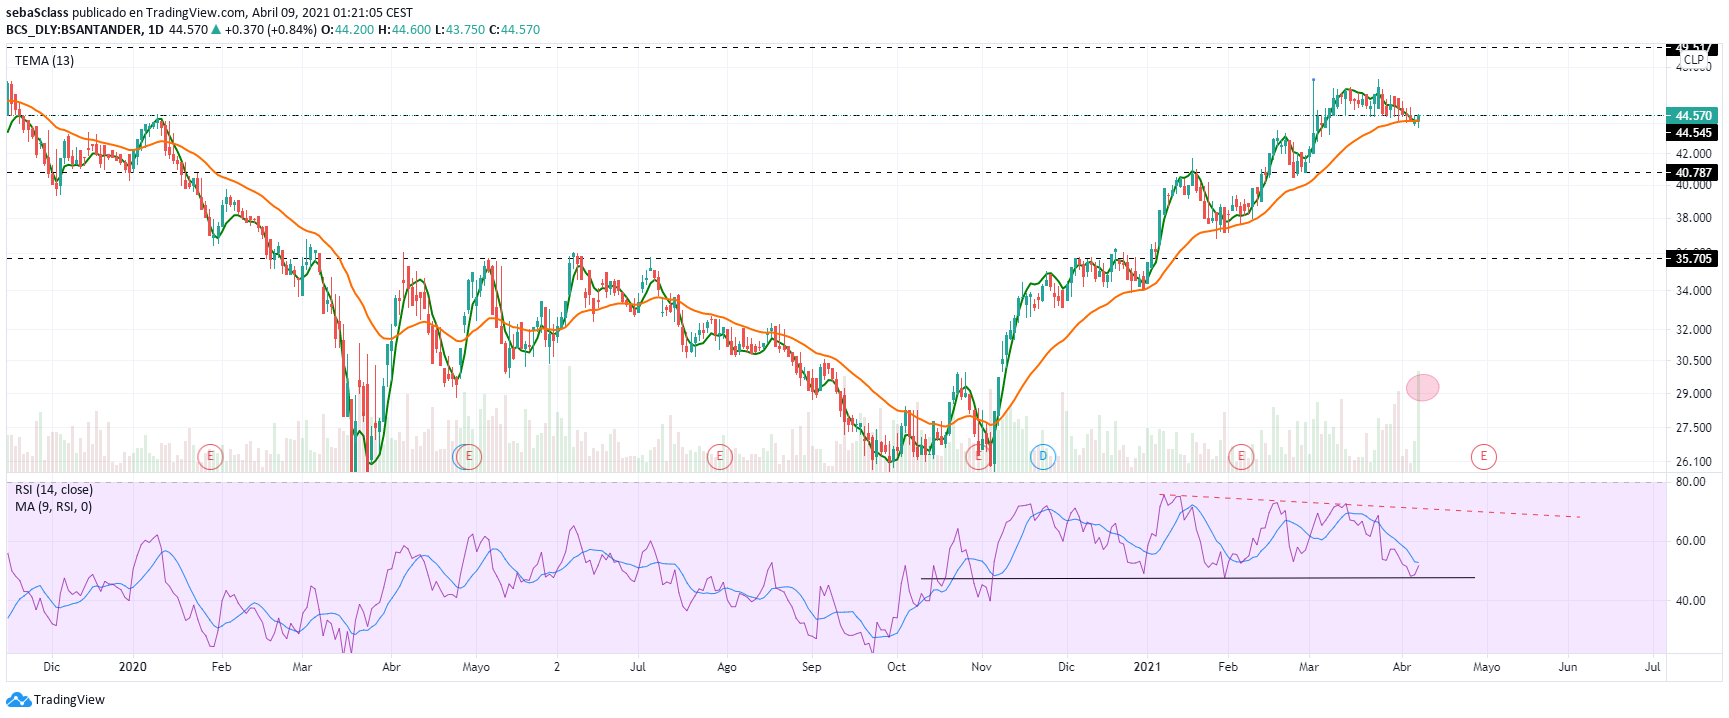
Task: Click the TEMA (13) indicator legend
Action: pyautogui.click(x=44, y=61)
